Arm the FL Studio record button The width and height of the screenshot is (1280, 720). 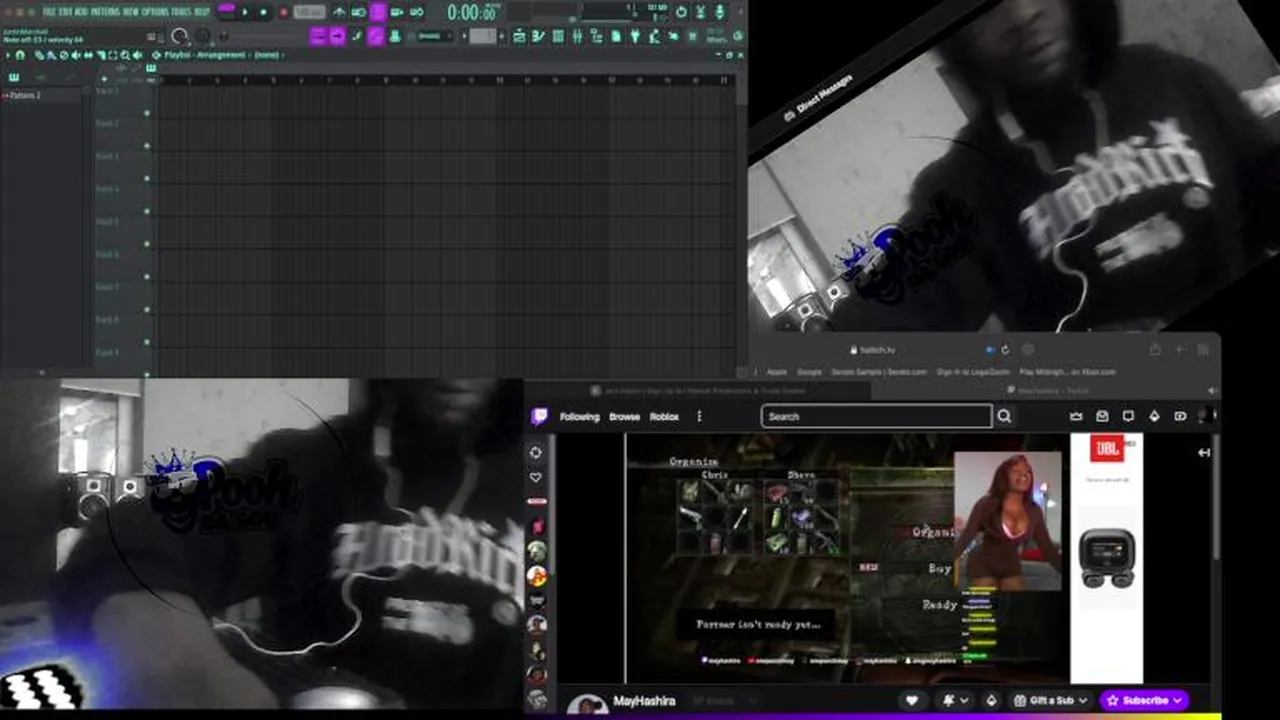(x=283, y=12)
